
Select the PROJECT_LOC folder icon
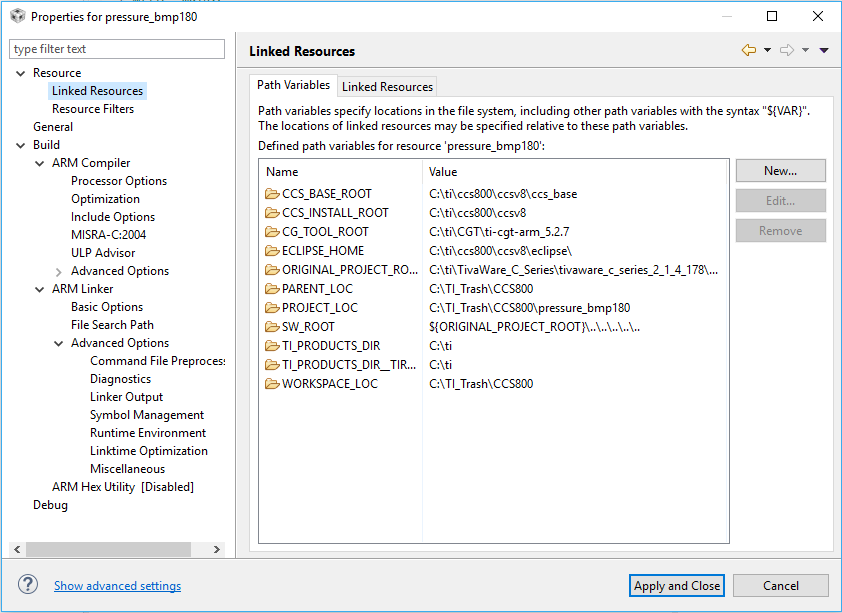(271, 308)
